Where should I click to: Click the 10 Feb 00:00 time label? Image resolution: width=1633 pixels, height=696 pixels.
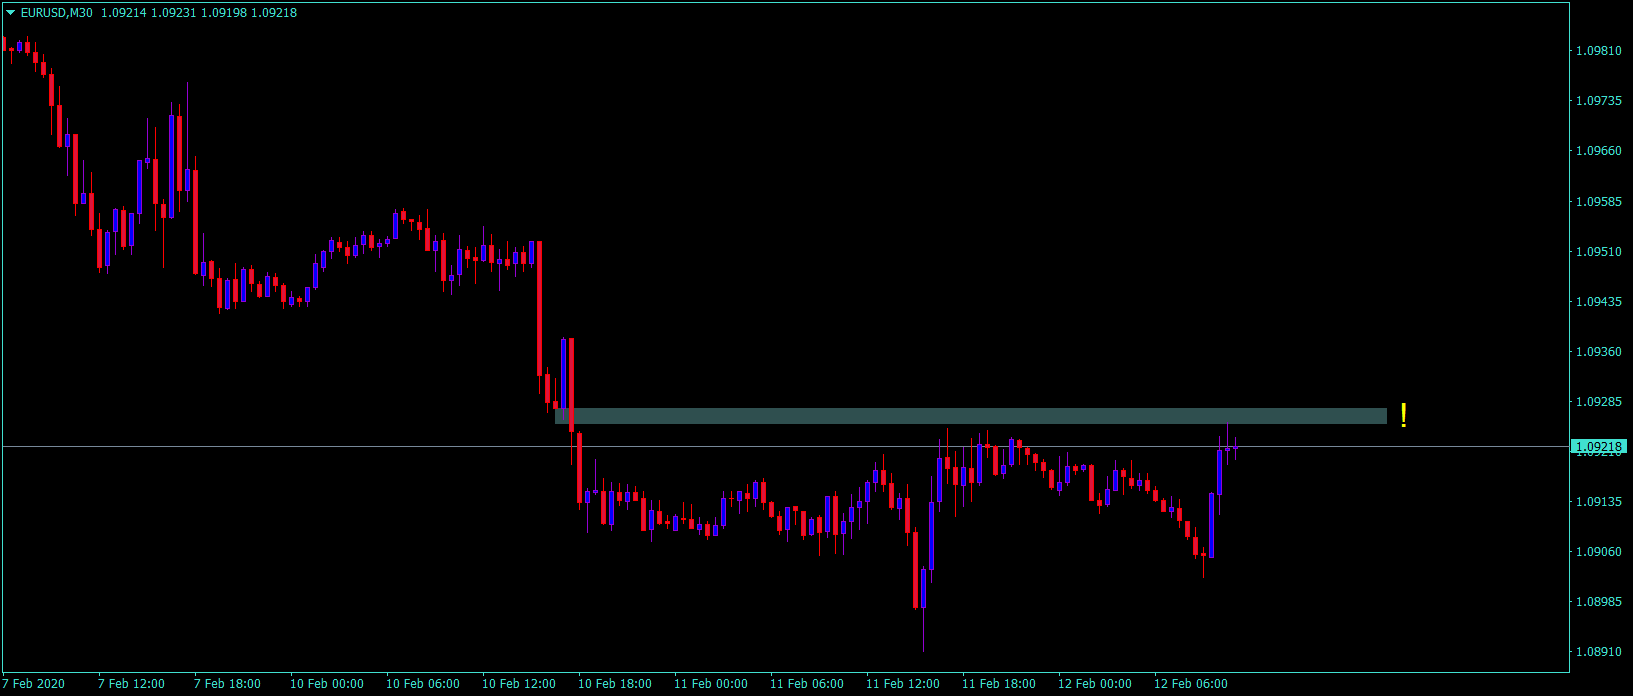(x=327, y=684)
